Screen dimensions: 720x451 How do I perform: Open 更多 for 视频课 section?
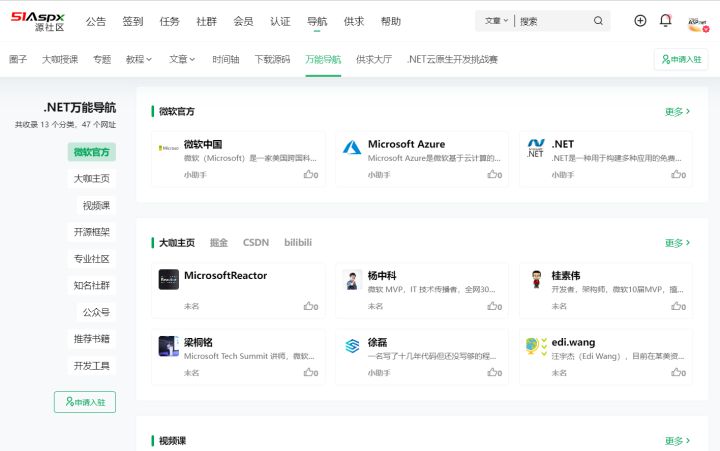(677, 441)
